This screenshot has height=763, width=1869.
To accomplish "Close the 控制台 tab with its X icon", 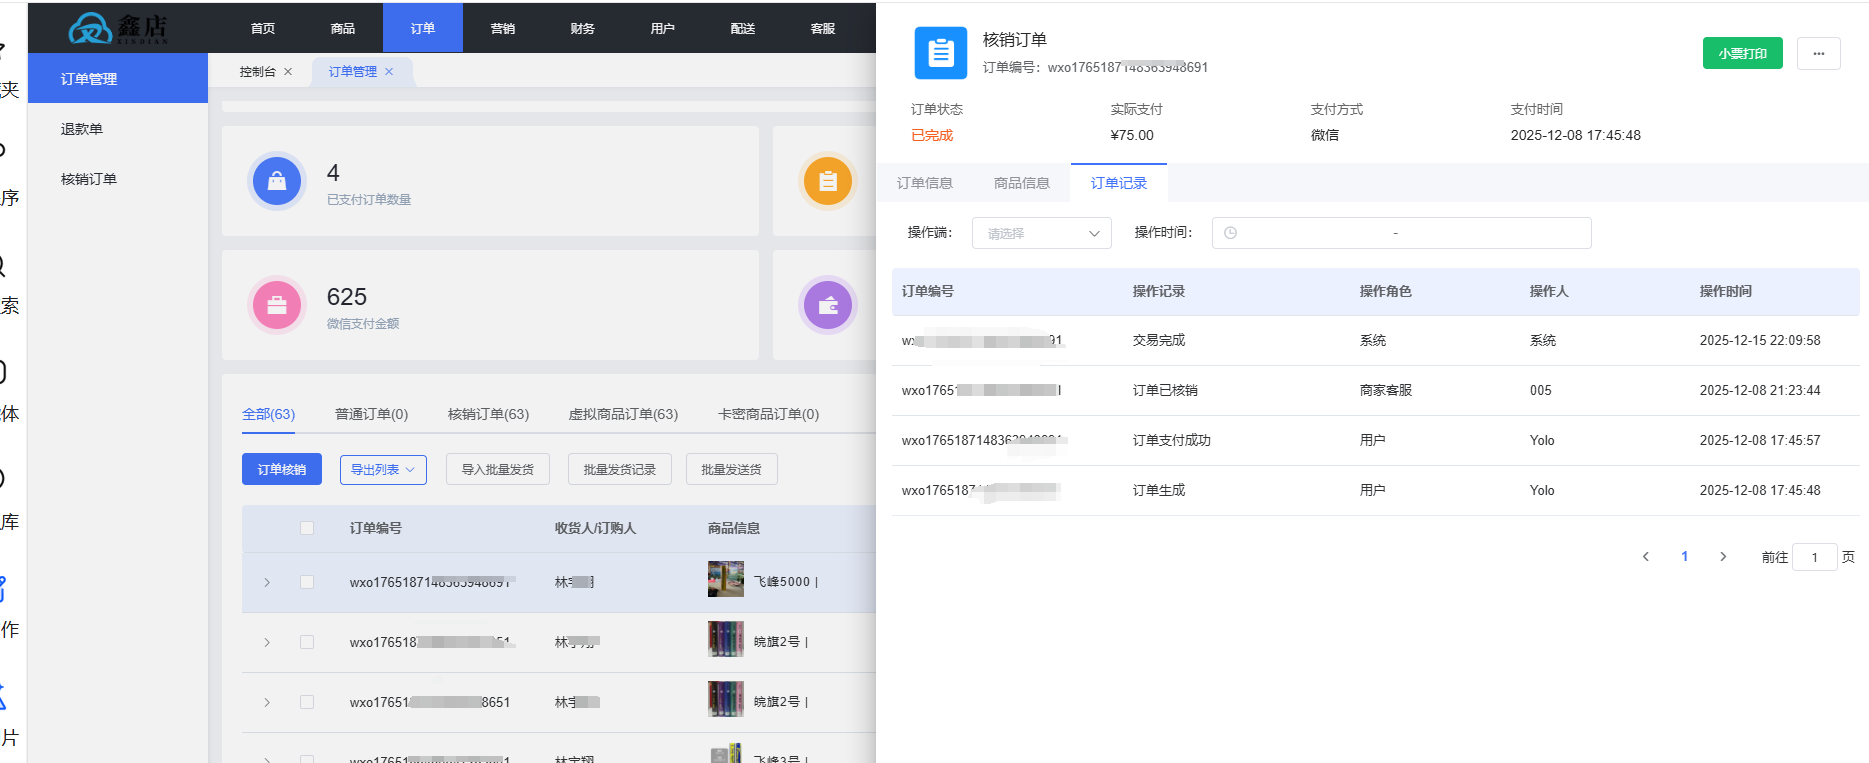I will [x=288, y=72].
